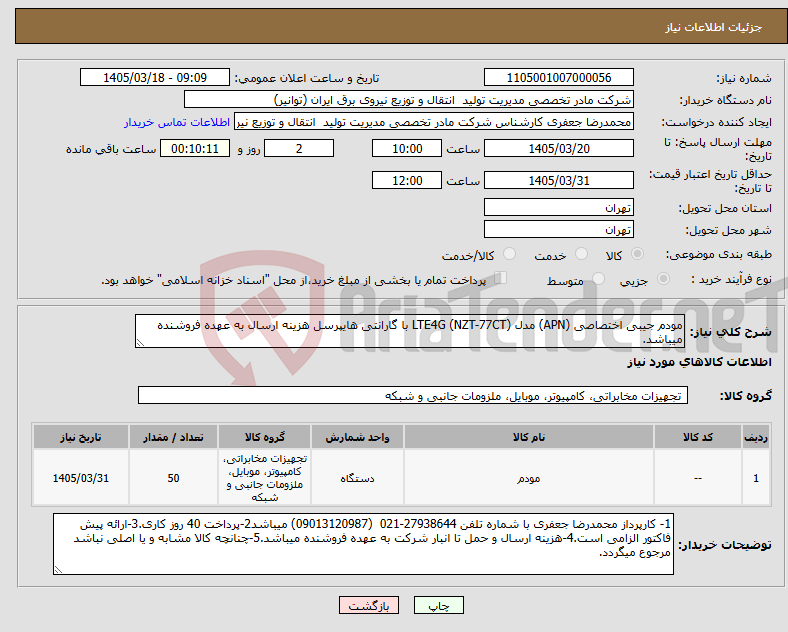Click the چاپ print button
The width and height of the screenshot is (788, 632).
coord(439,605)
